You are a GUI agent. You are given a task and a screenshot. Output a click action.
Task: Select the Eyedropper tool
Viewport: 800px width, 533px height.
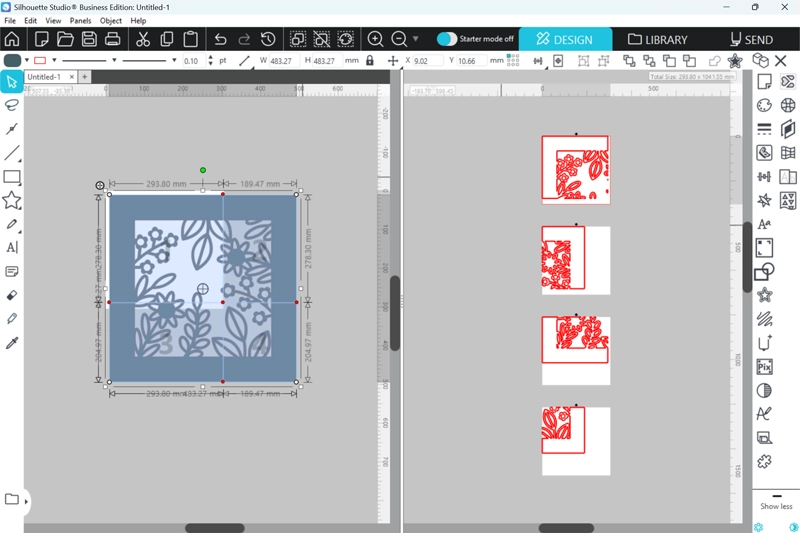pyautogui.click(x=12, y=343)
